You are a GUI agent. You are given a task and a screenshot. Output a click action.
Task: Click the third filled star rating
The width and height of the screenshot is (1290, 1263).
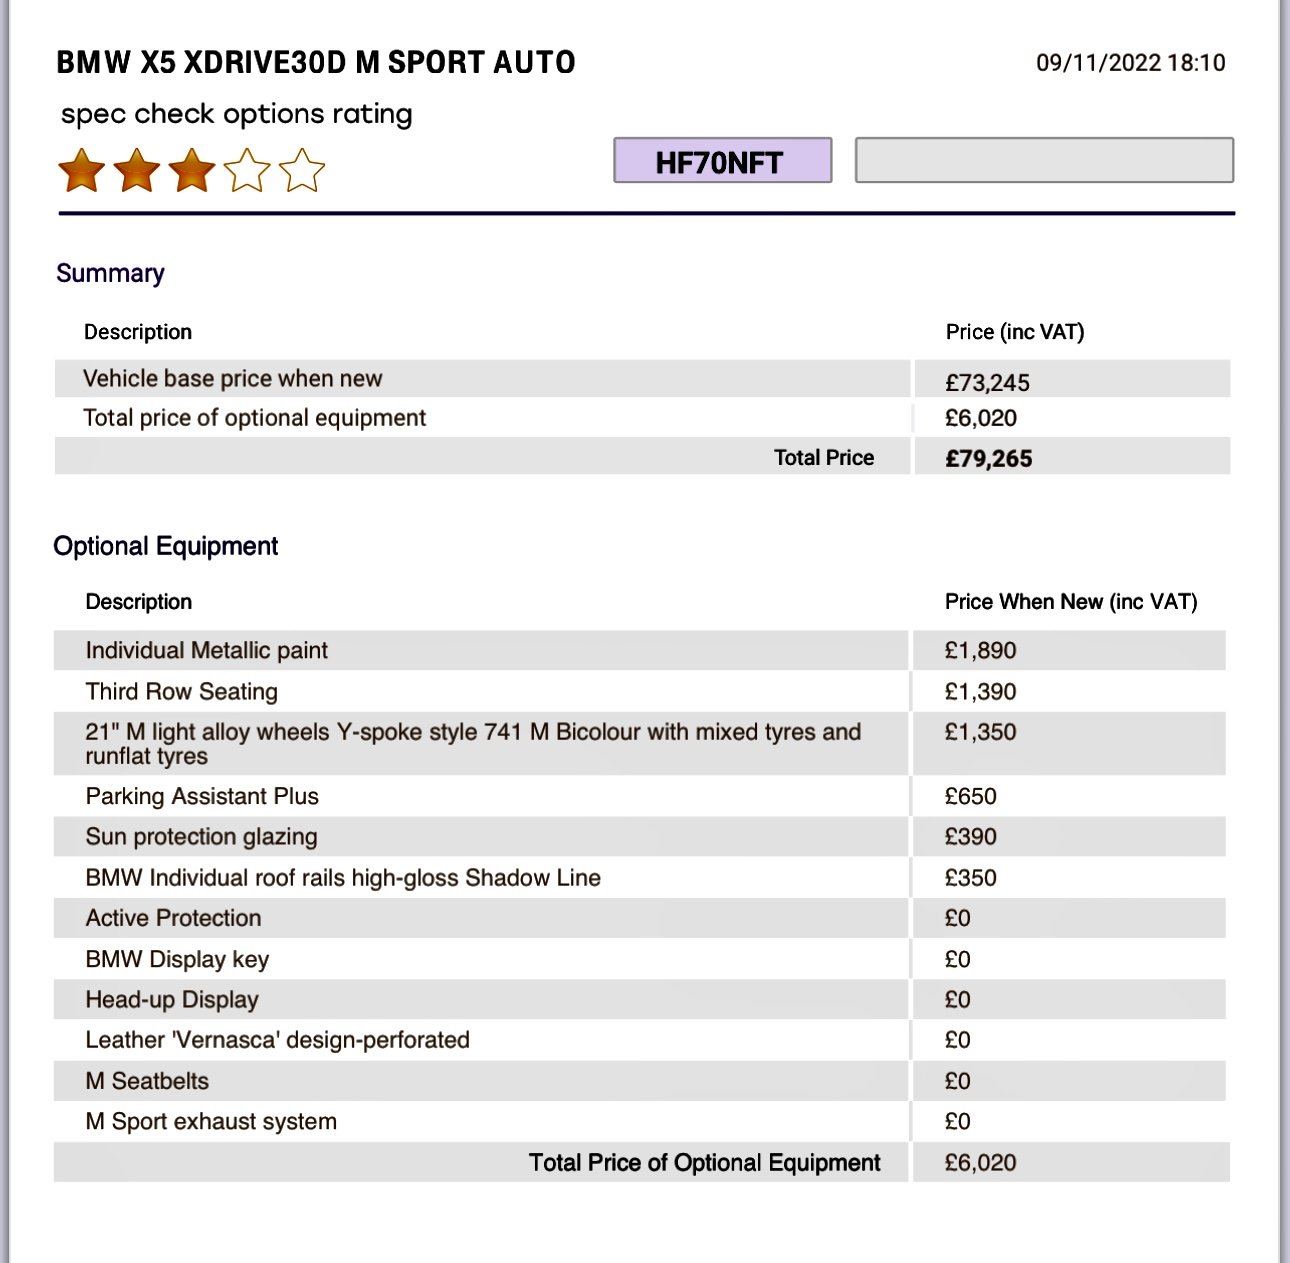click(x=192, y=171)
